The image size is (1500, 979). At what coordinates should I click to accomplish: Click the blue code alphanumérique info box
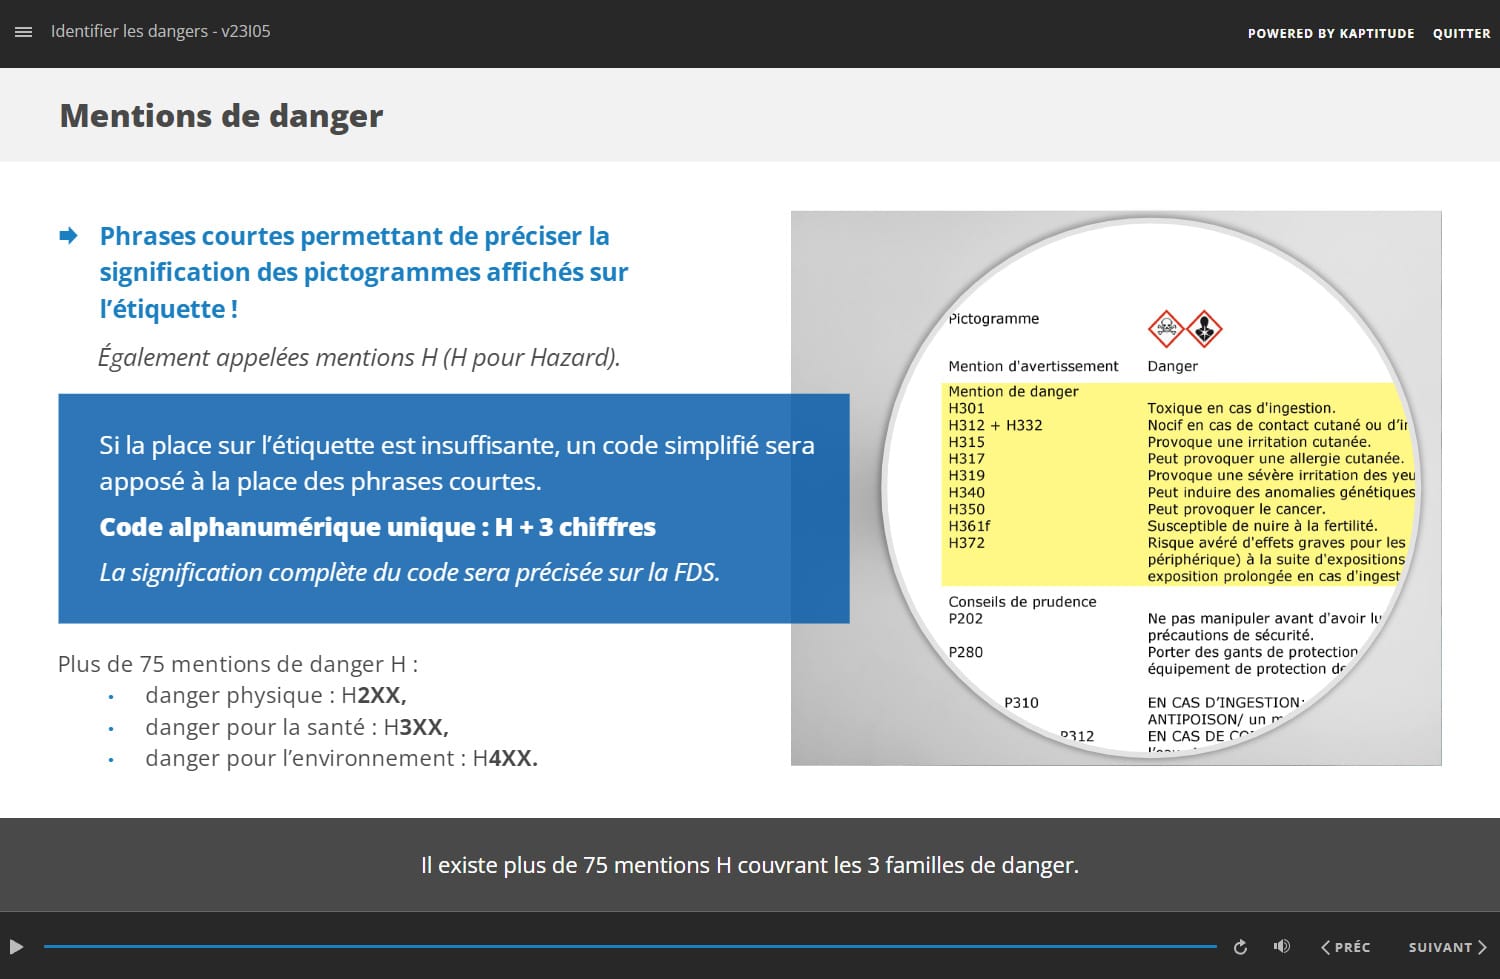click(453, 508)
